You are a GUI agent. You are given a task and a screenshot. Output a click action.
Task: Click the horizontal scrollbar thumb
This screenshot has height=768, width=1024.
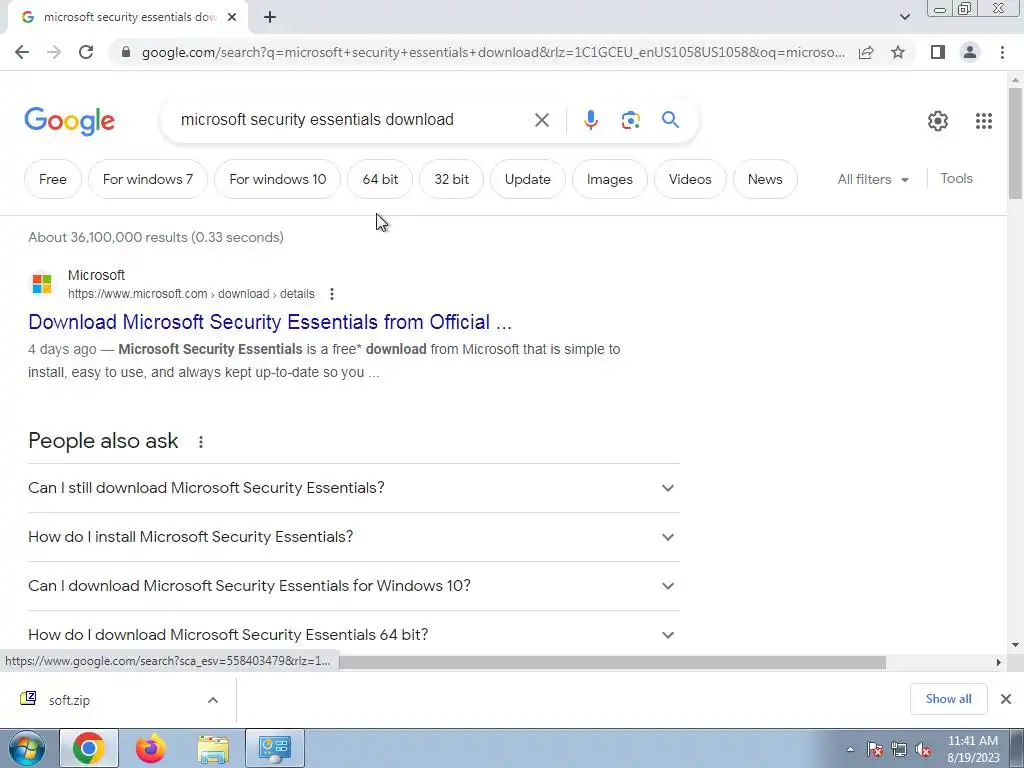point(612,662)
